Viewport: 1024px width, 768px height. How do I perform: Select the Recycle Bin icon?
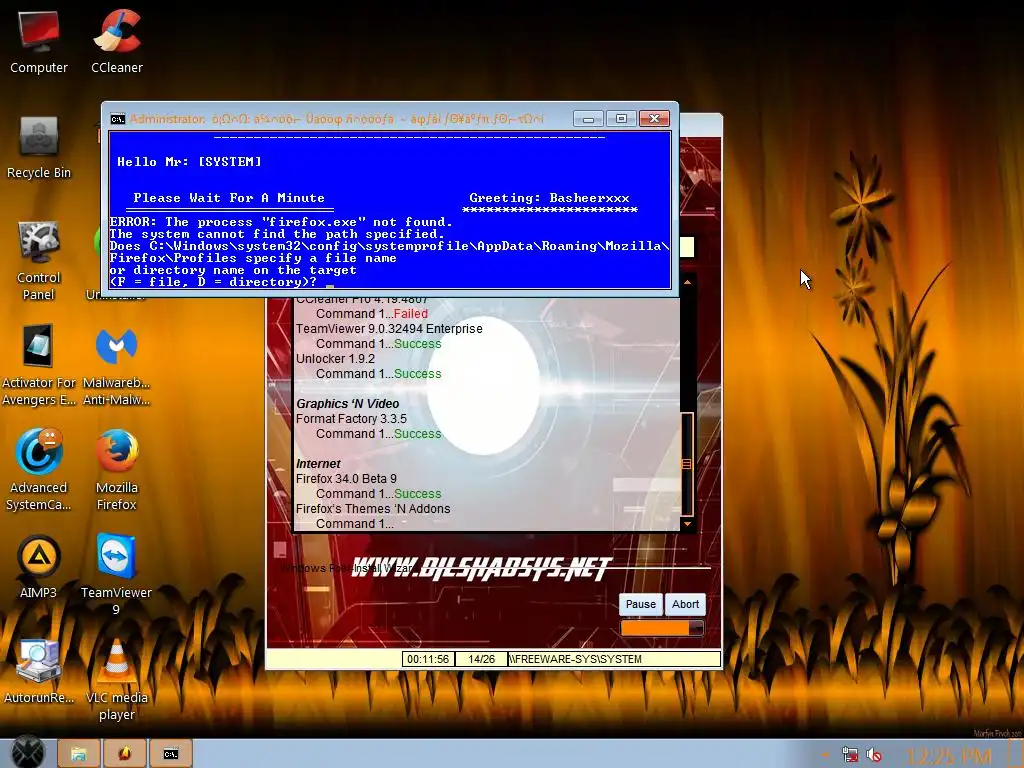click(x=39, y=148)
